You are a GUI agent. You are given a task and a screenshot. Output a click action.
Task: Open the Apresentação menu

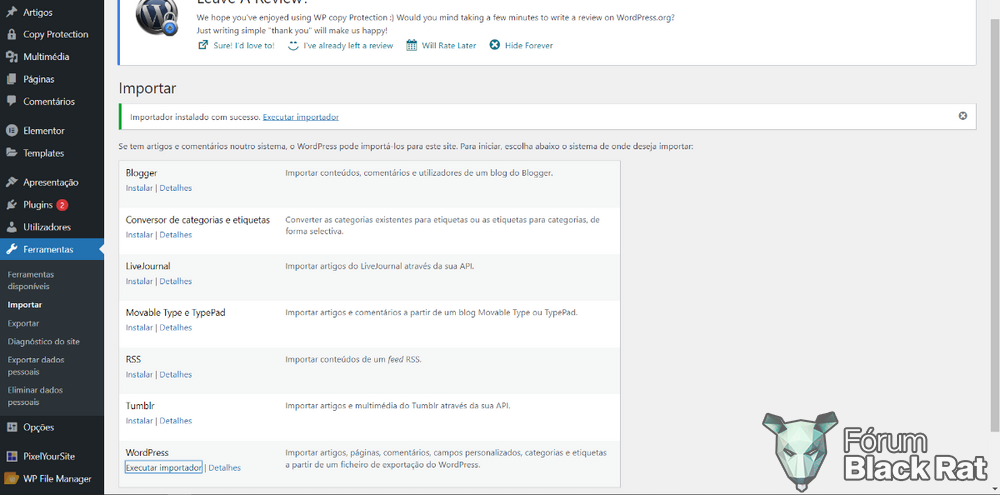tap(52, 182)
